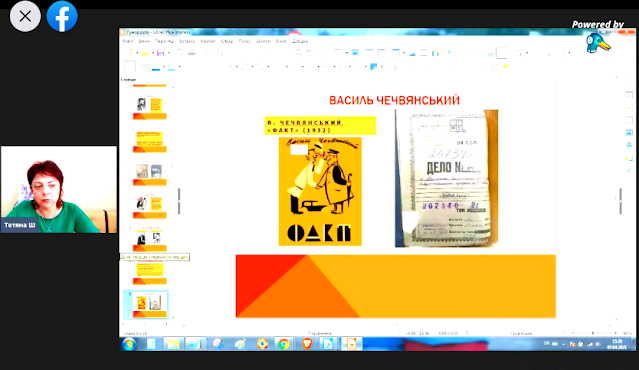Viewport: 639px width, 370px height.
Task: Click the Print toolbar icon
Action: click(x=192, y=53)
